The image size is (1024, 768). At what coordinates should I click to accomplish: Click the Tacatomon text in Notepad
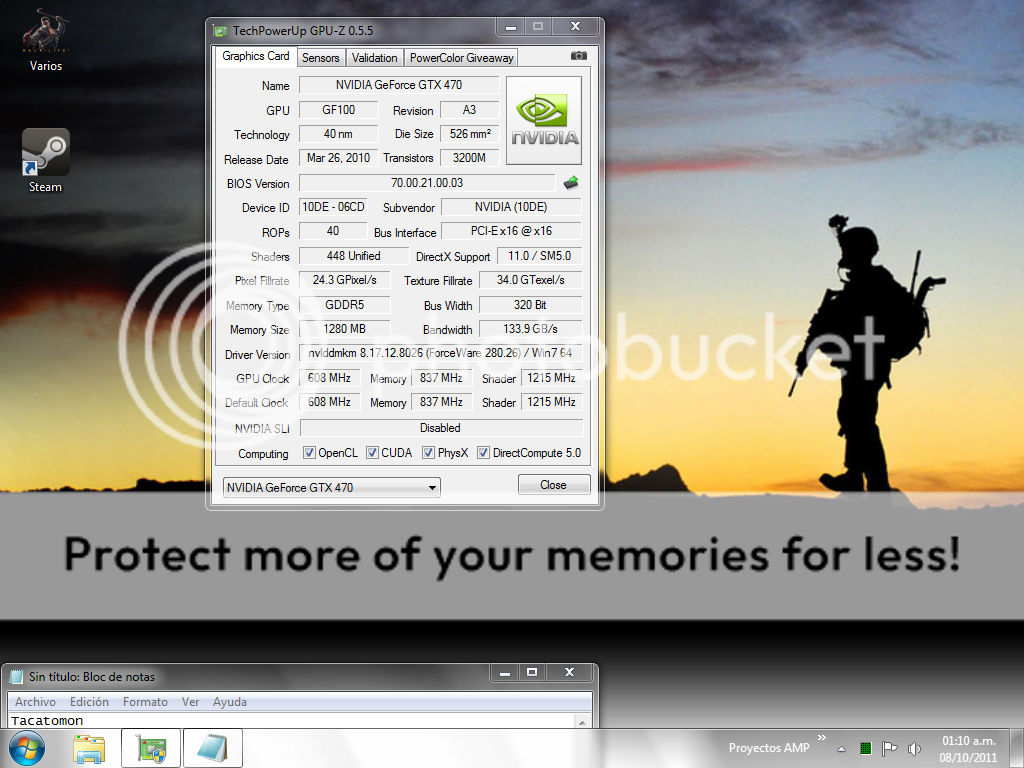pyautogui.click(x=47, y=721)
